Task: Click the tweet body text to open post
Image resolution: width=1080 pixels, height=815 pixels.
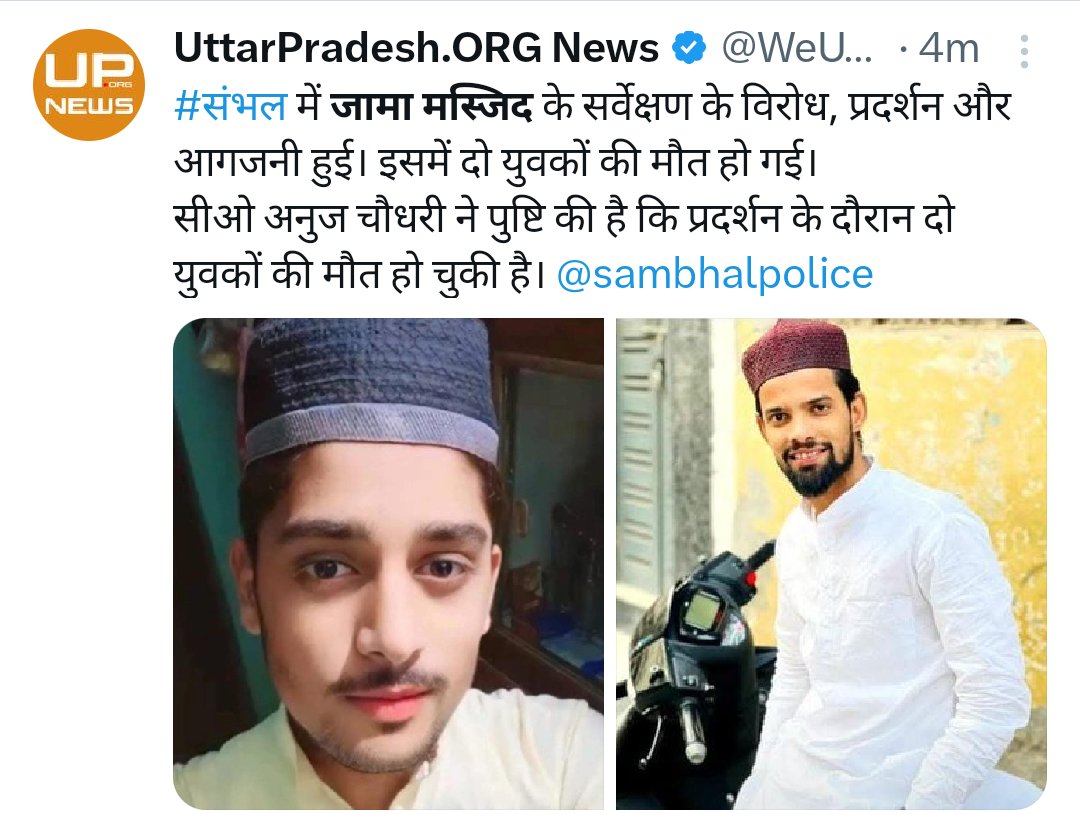Action: (592, 190)
